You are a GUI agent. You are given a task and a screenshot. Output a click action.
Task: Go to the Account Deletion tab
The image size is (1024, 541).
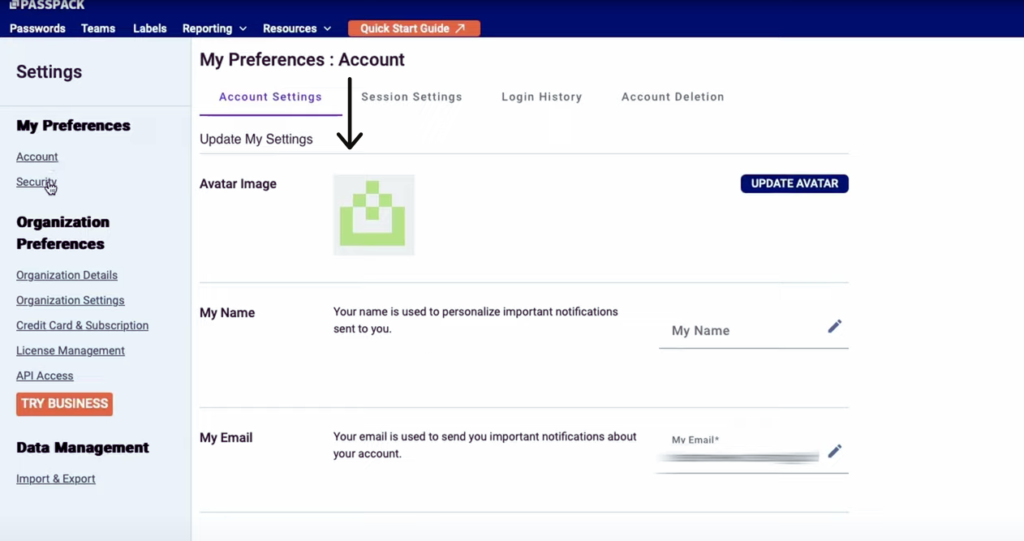pyautogui.click(x=673, y=97)
